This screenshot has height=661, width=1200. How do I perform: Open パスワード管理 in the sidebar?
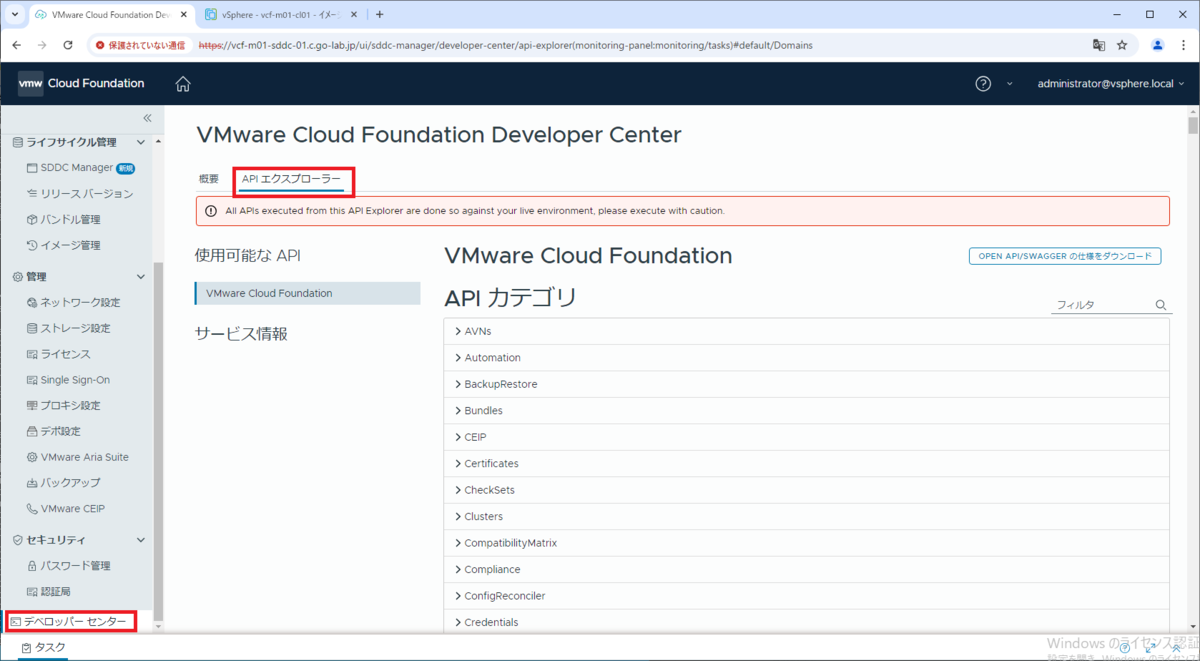[69, 566]
